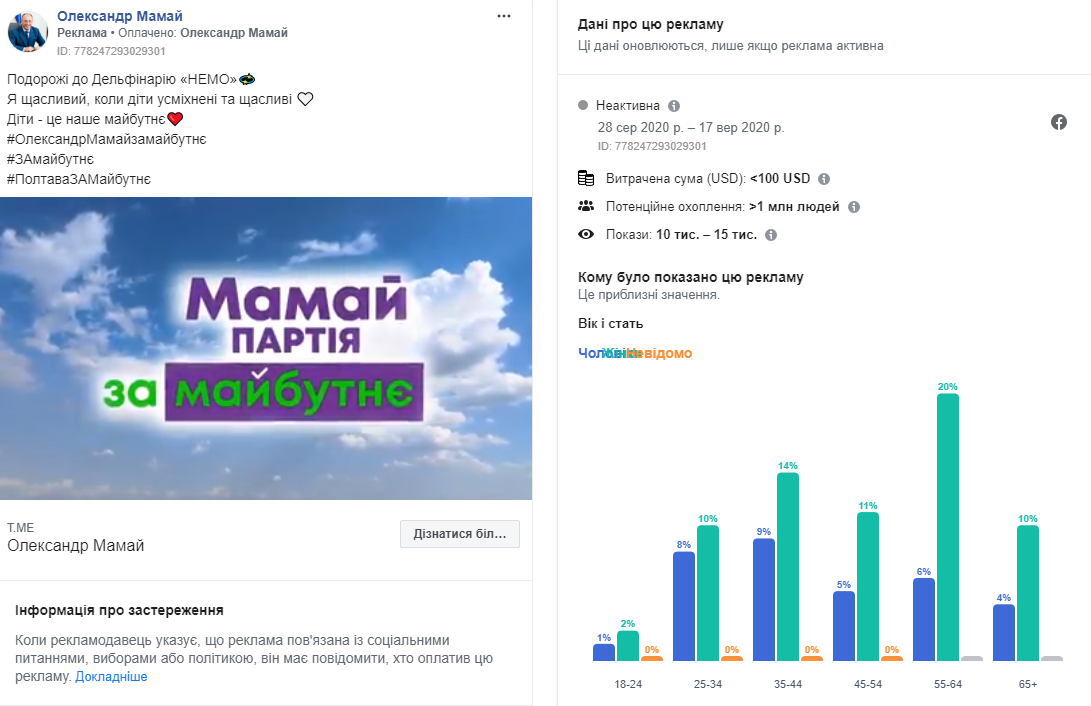Screen dimensions: 1091x706
Task: Open the Олександр Мамай page name link
Action: click(120, 16)
